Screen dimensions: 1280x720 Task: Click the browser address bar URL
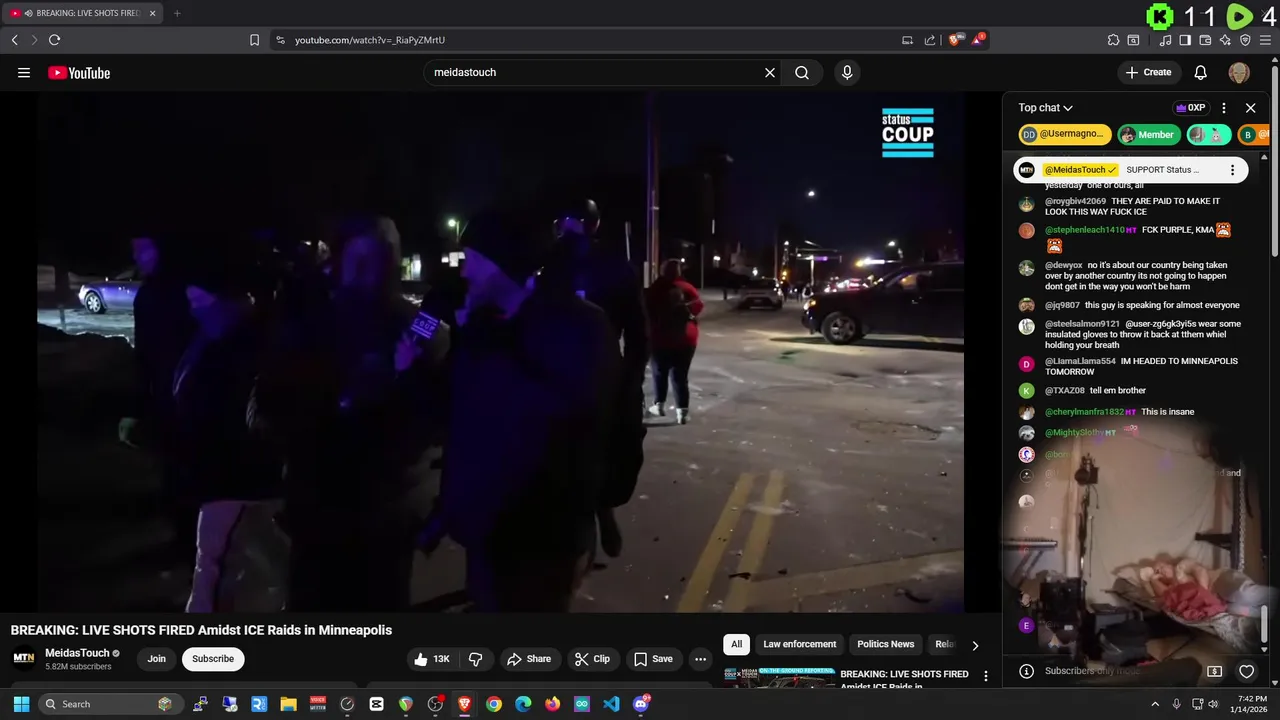pos(370,40)
